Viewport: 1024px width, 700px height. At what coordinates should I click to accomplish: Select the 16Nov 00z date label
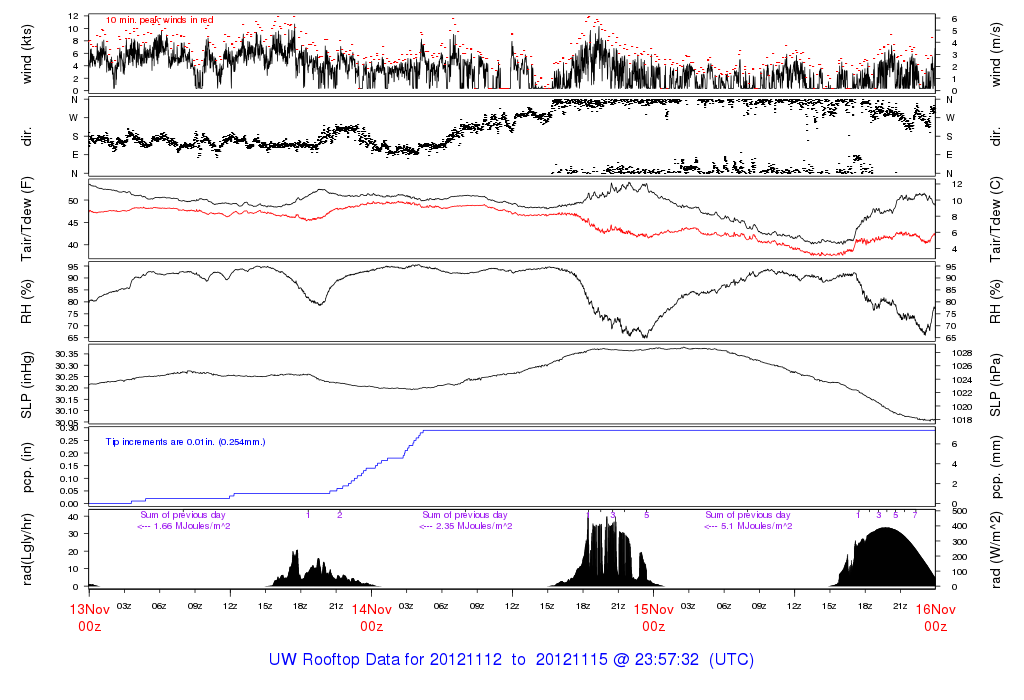pyautogui.click(x=935, y=617)
